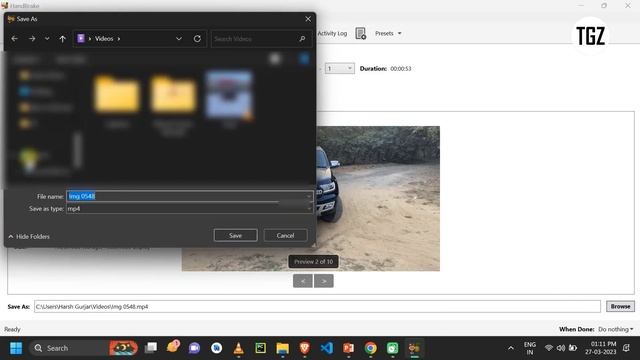Show the previous preview image
Image resolution: width=640 pixels, height=360 pixels.
303,281
